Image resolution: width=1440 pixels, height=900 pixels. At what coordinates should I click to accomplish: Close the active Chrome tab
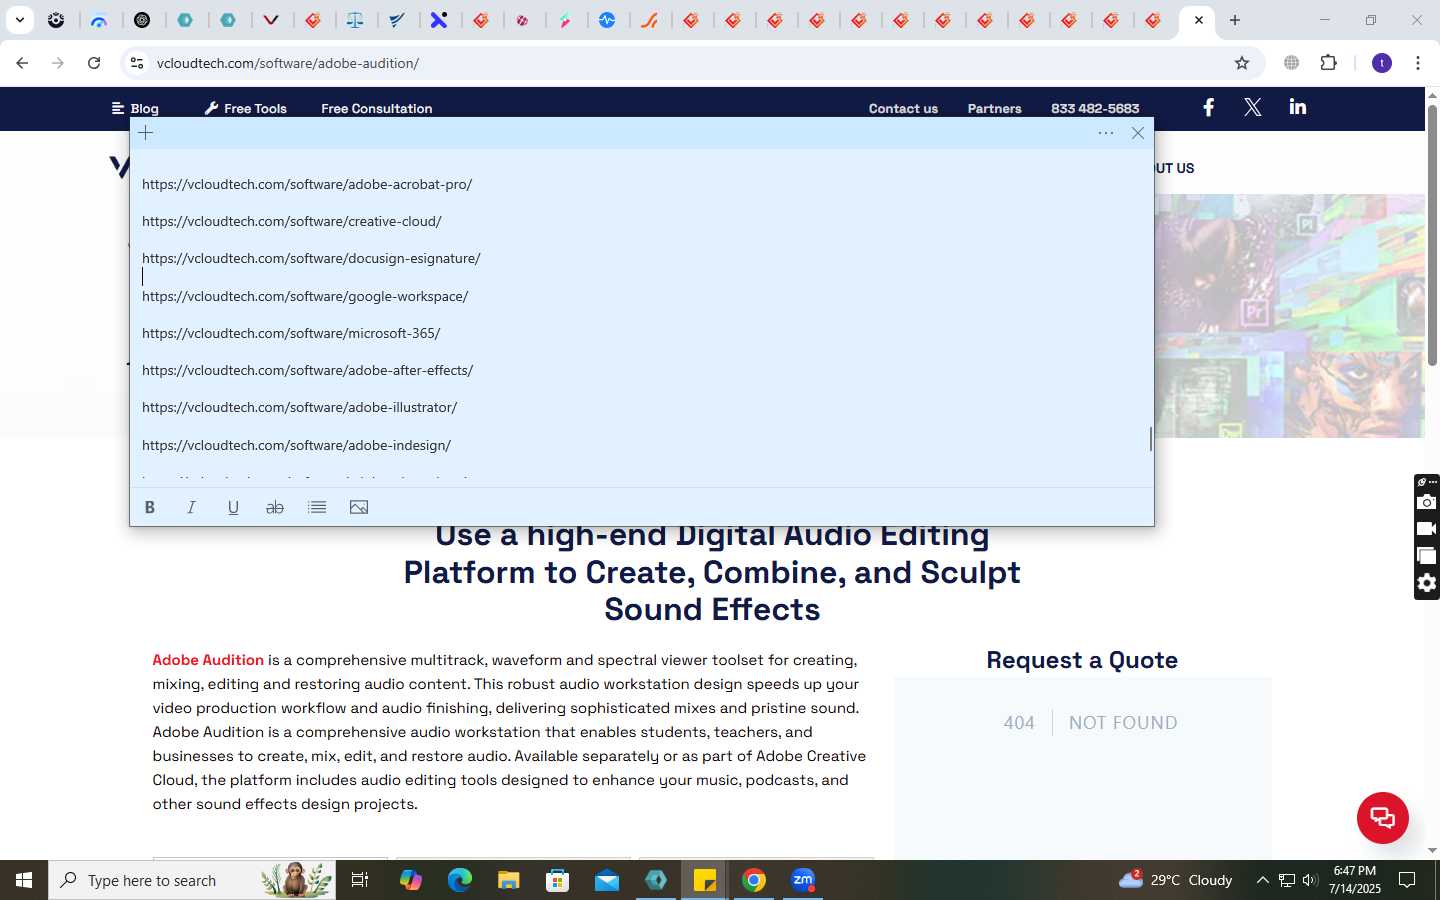pos(1199,20)
